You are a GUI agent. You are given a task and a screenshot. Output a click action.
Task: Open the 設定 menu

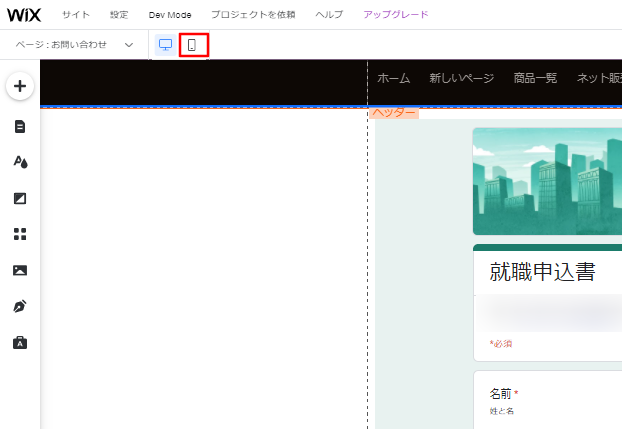coord(119,15)
